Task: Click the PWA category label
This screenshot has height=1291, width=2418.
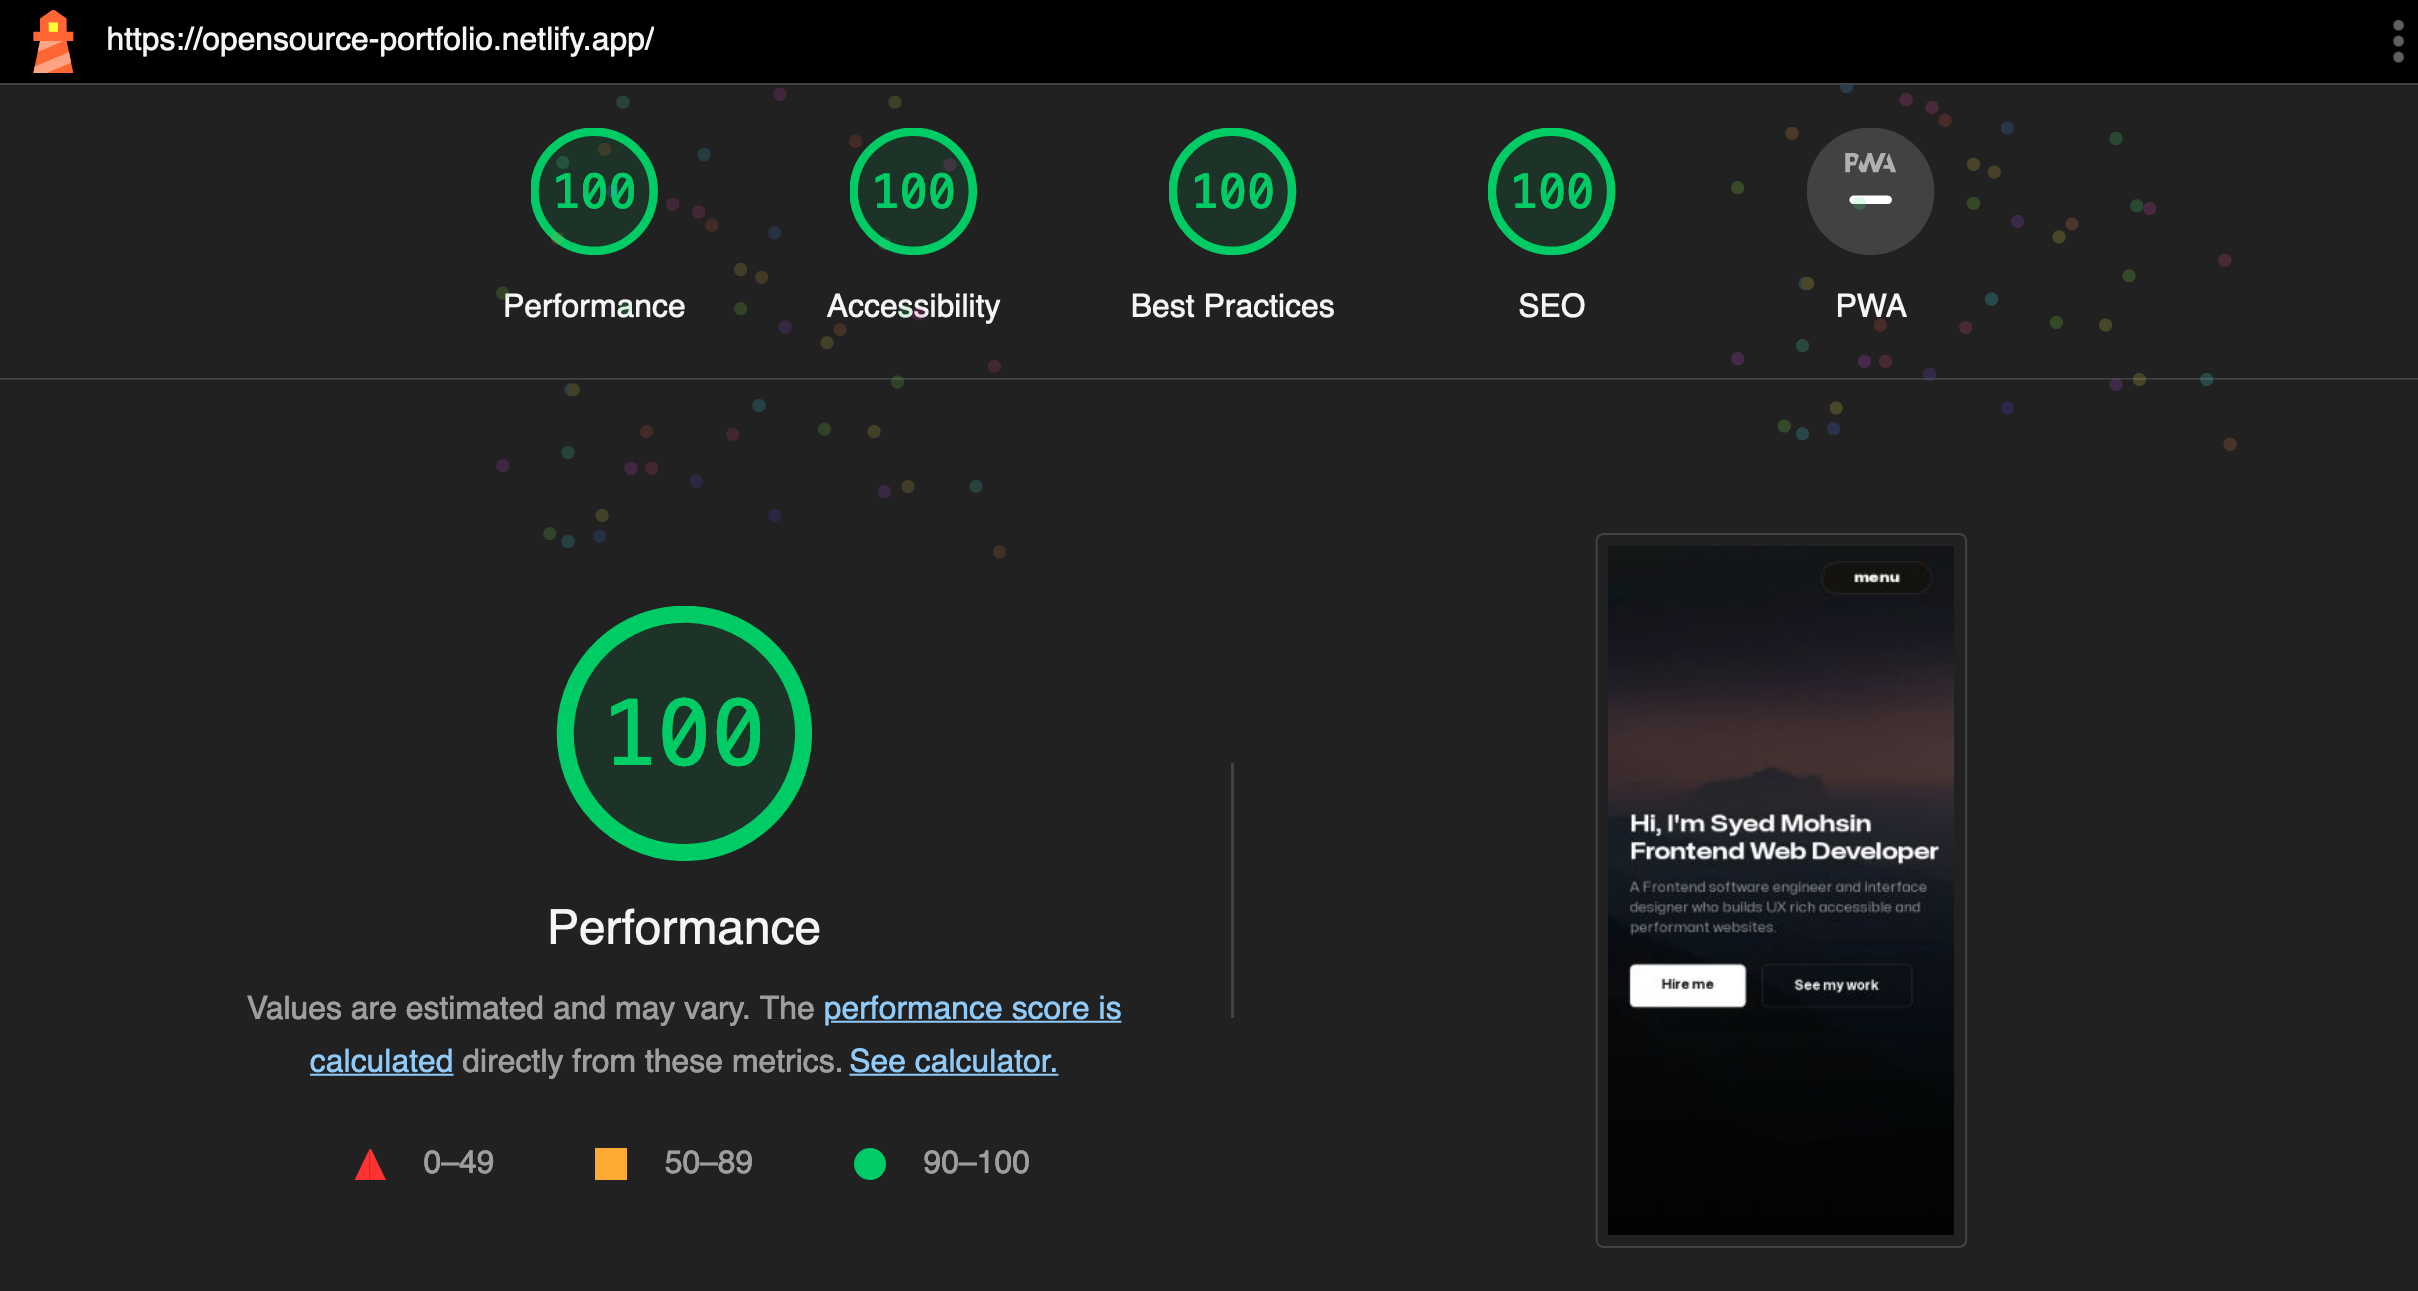Action: [1870, 306]
